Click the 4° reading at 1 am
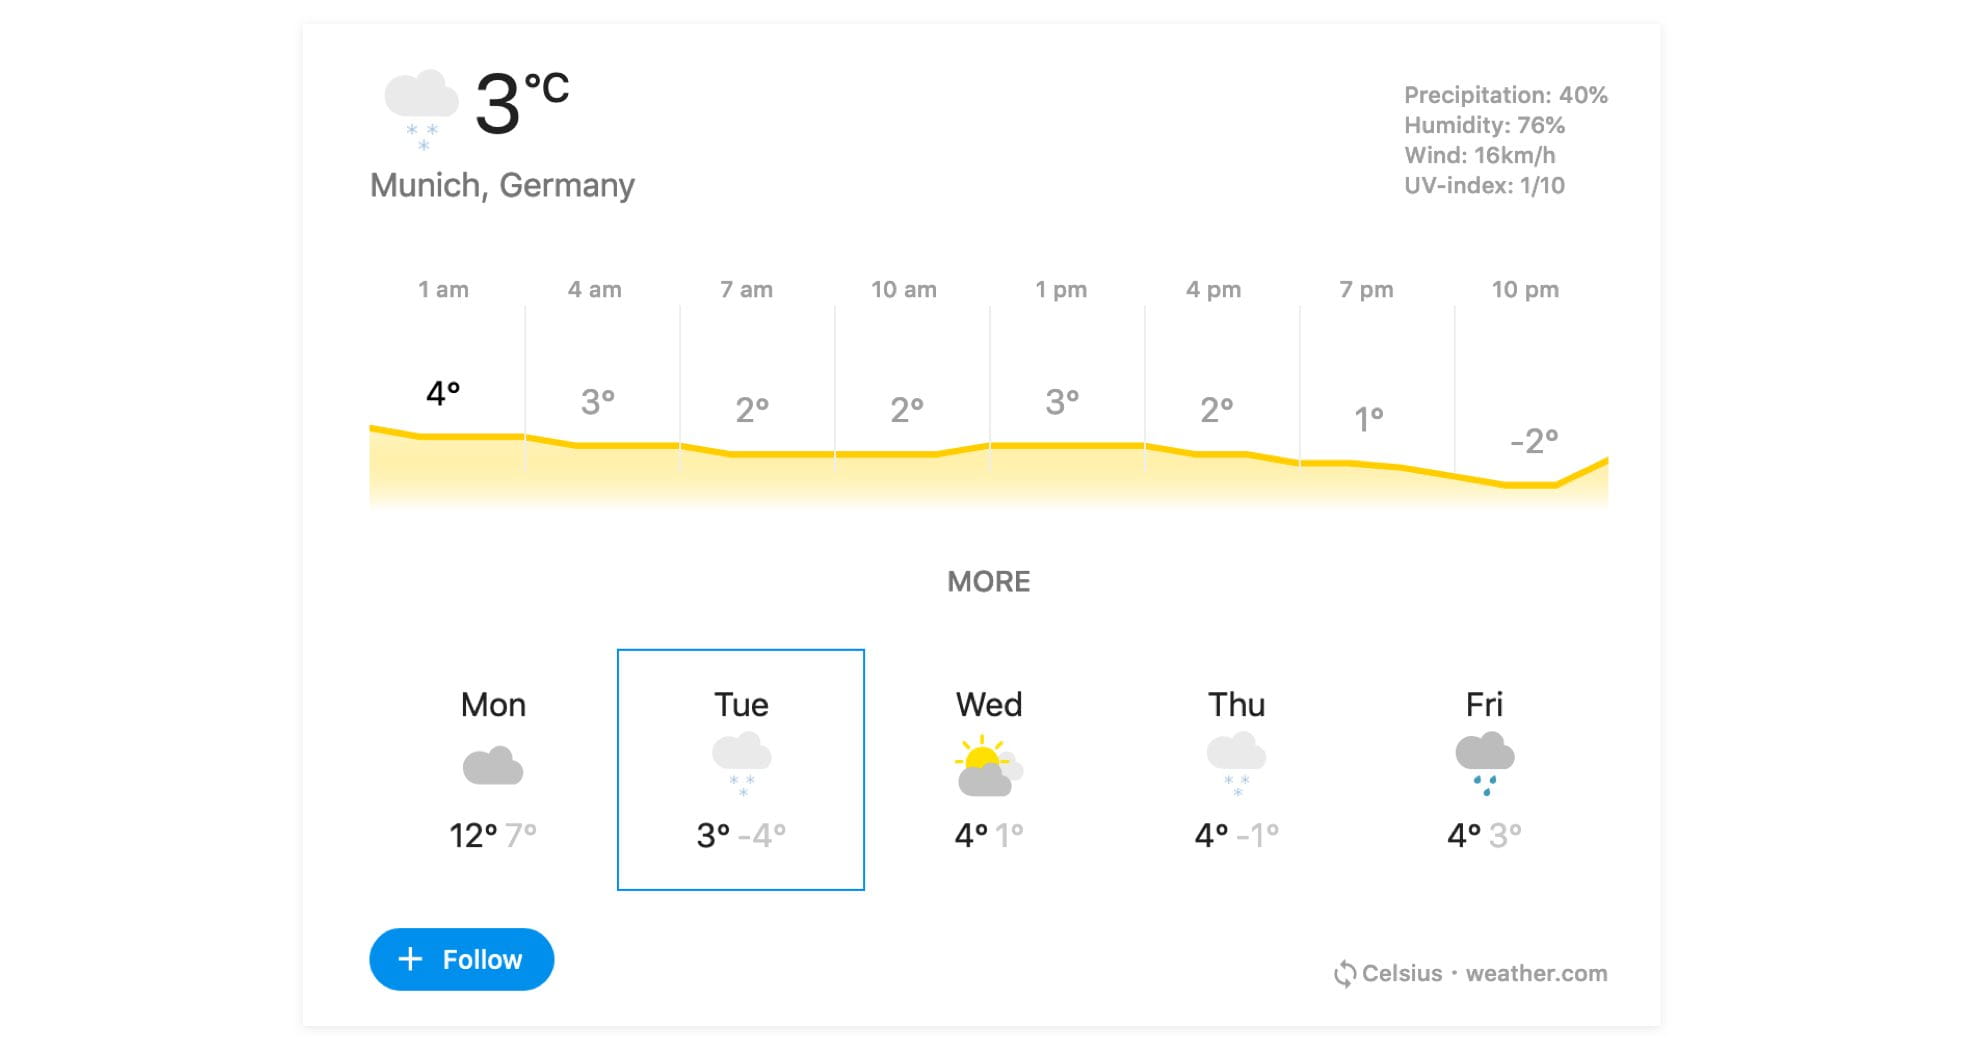Image resolution: width=1968 pixels, height=1050 pixels. (443, 392)
